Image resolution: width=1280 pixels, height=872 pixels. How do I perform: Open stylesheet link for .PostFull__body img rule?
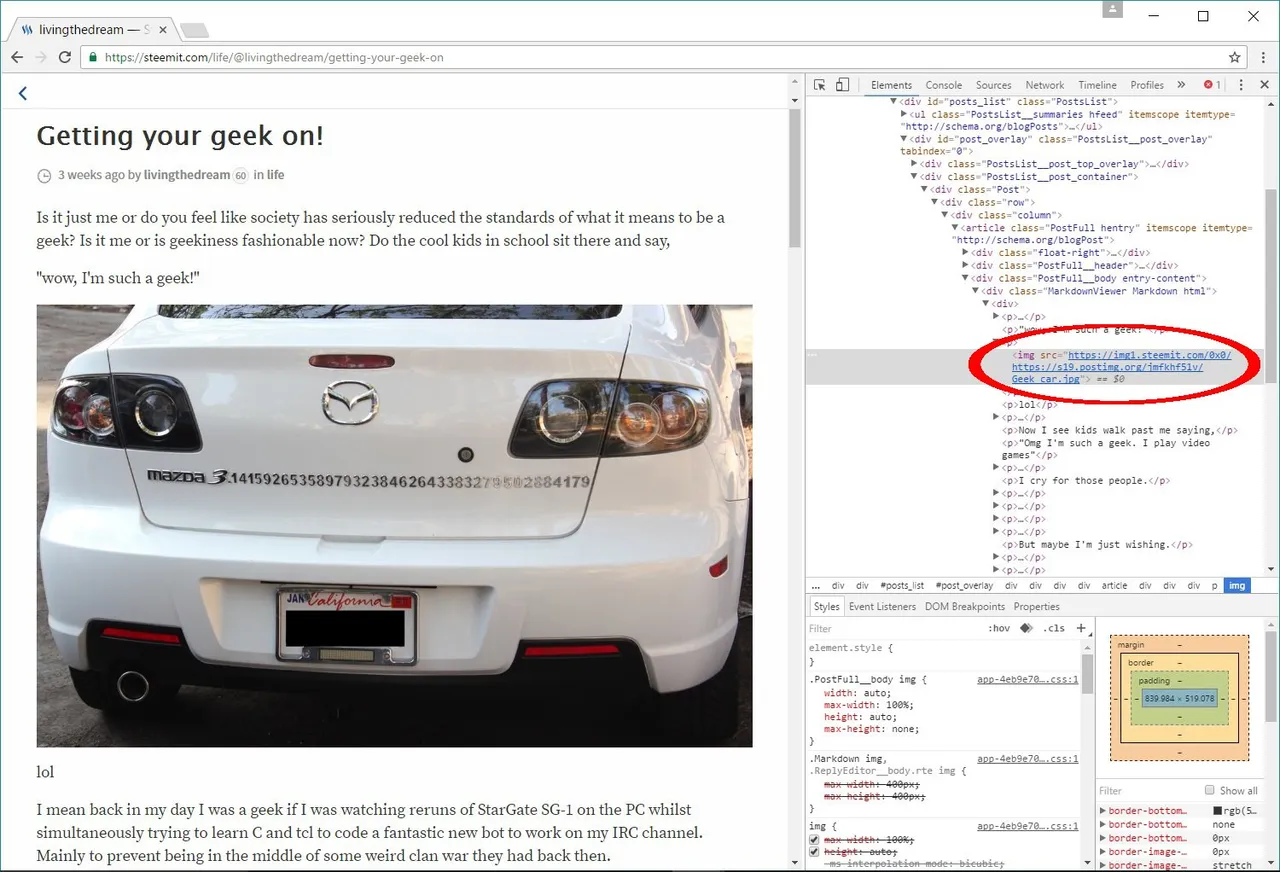[x=1027, y=680]
